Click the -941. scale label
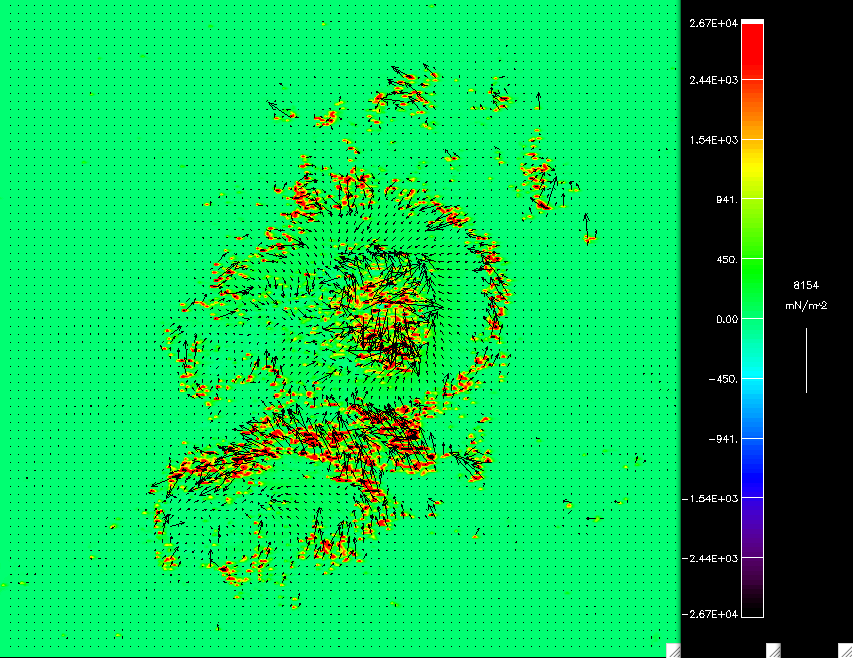This screenshot has width=853, height=658. [723, 439]
